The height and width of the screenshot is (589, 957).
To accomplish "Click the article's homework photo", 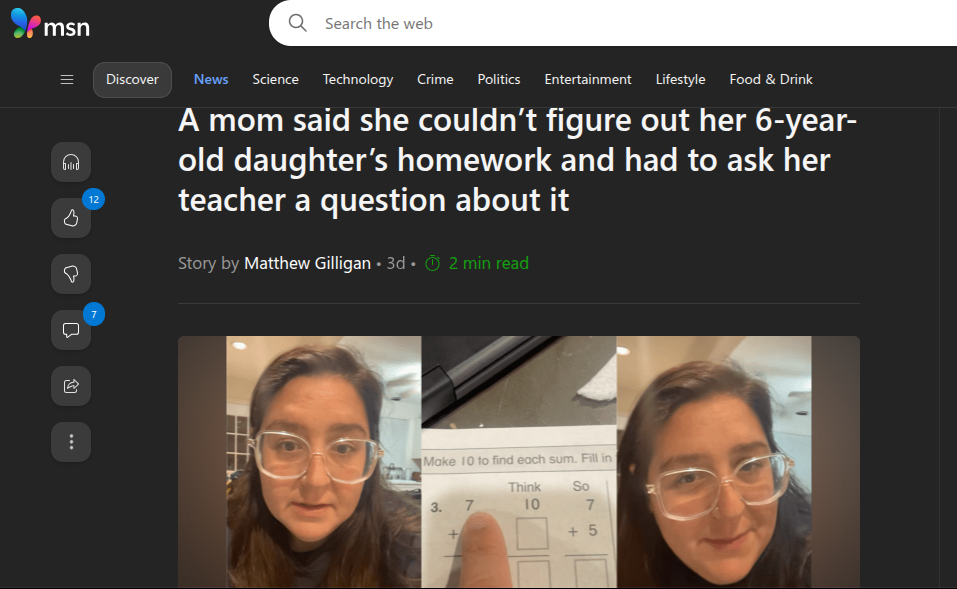I will 519,462.
